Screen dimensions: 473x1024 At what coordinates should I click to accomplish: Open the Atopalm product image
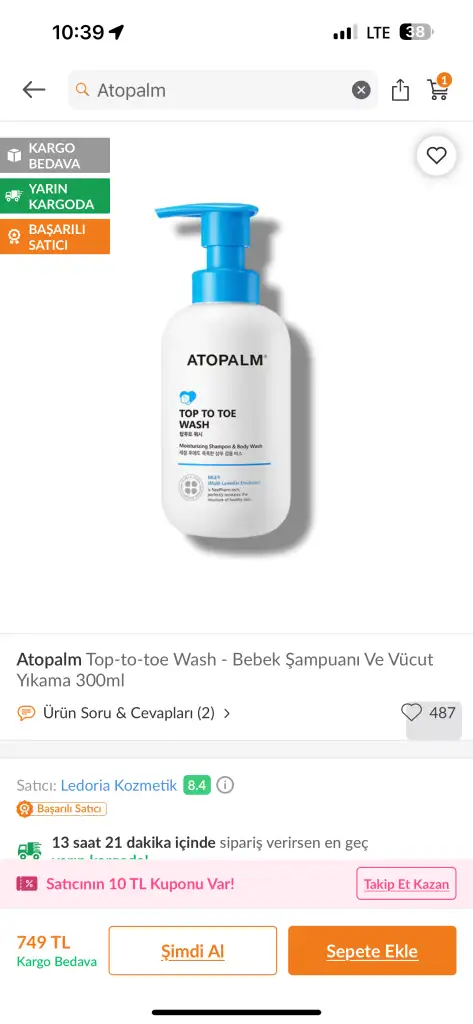[x=226, y=370]
